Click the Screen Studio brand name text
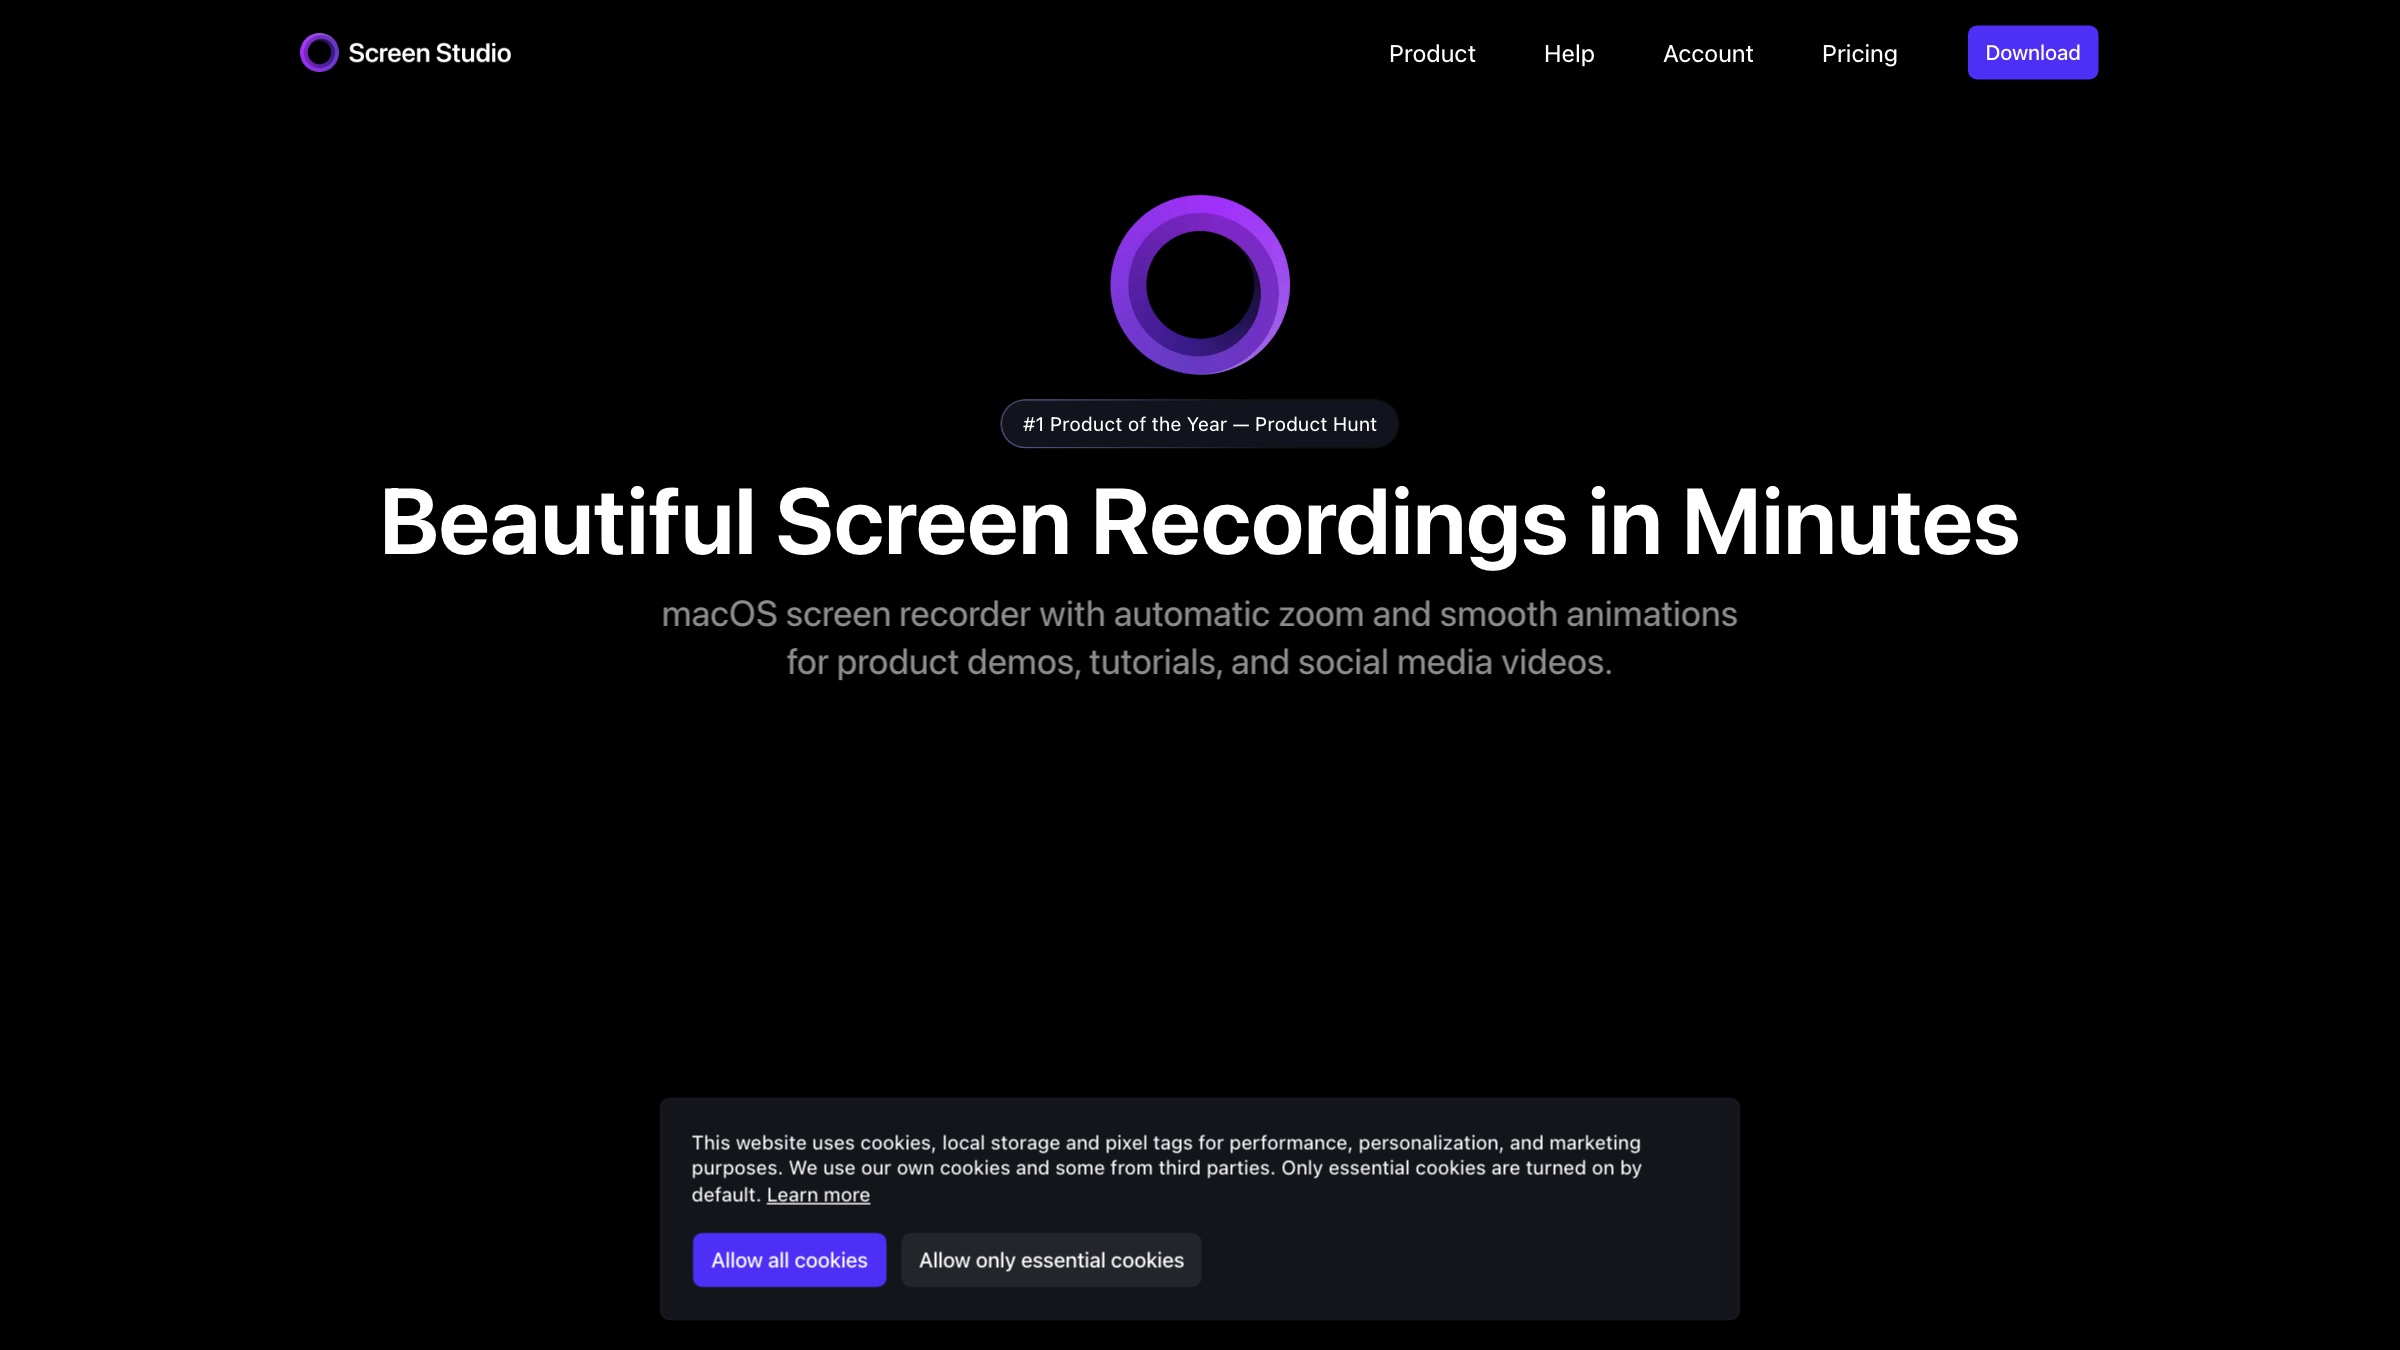 pos(429,53)
